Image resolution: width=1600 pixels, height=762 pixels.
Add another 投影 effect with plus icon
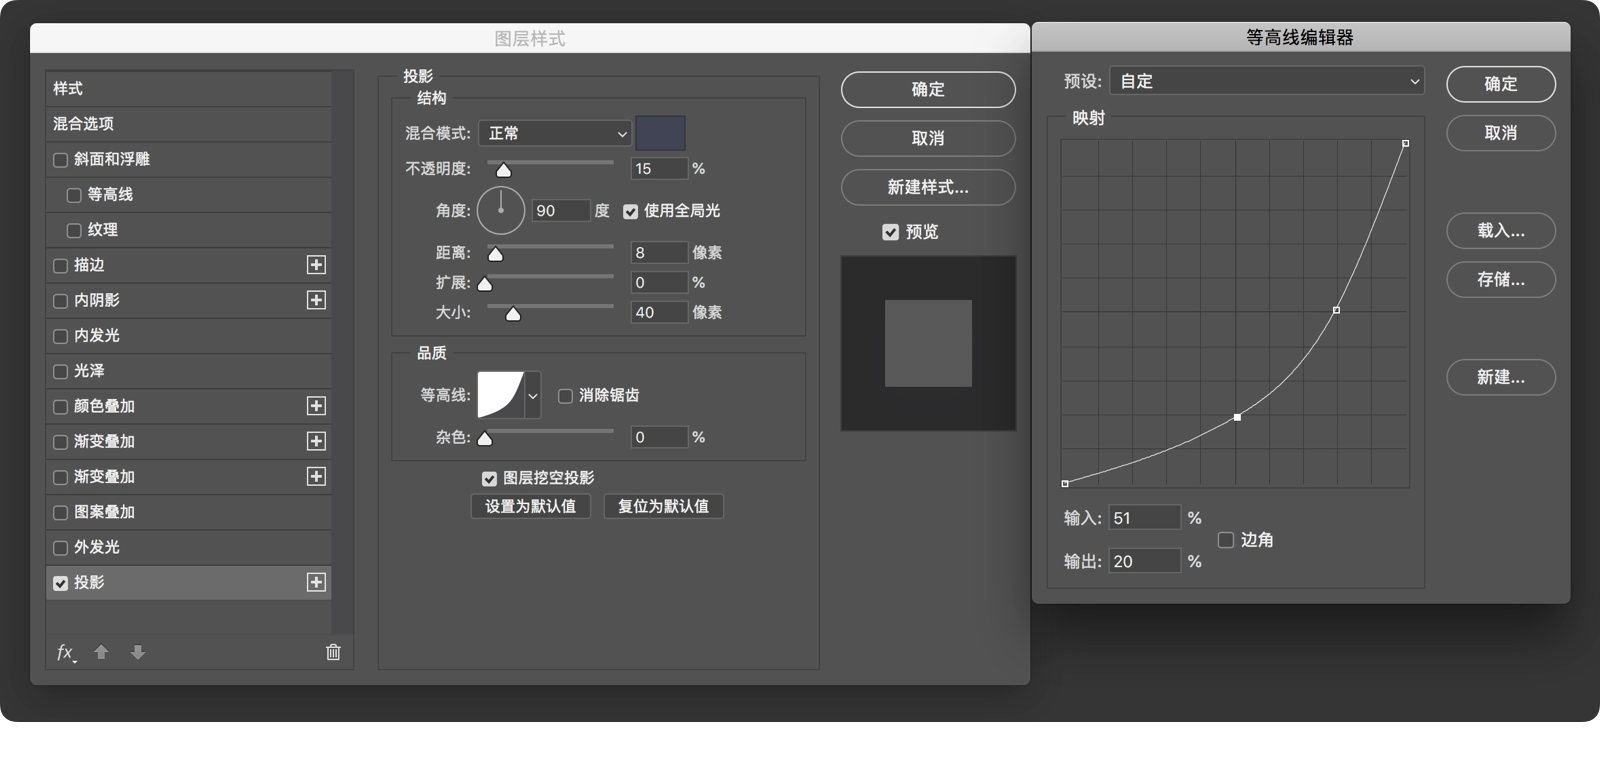[316, 582]
